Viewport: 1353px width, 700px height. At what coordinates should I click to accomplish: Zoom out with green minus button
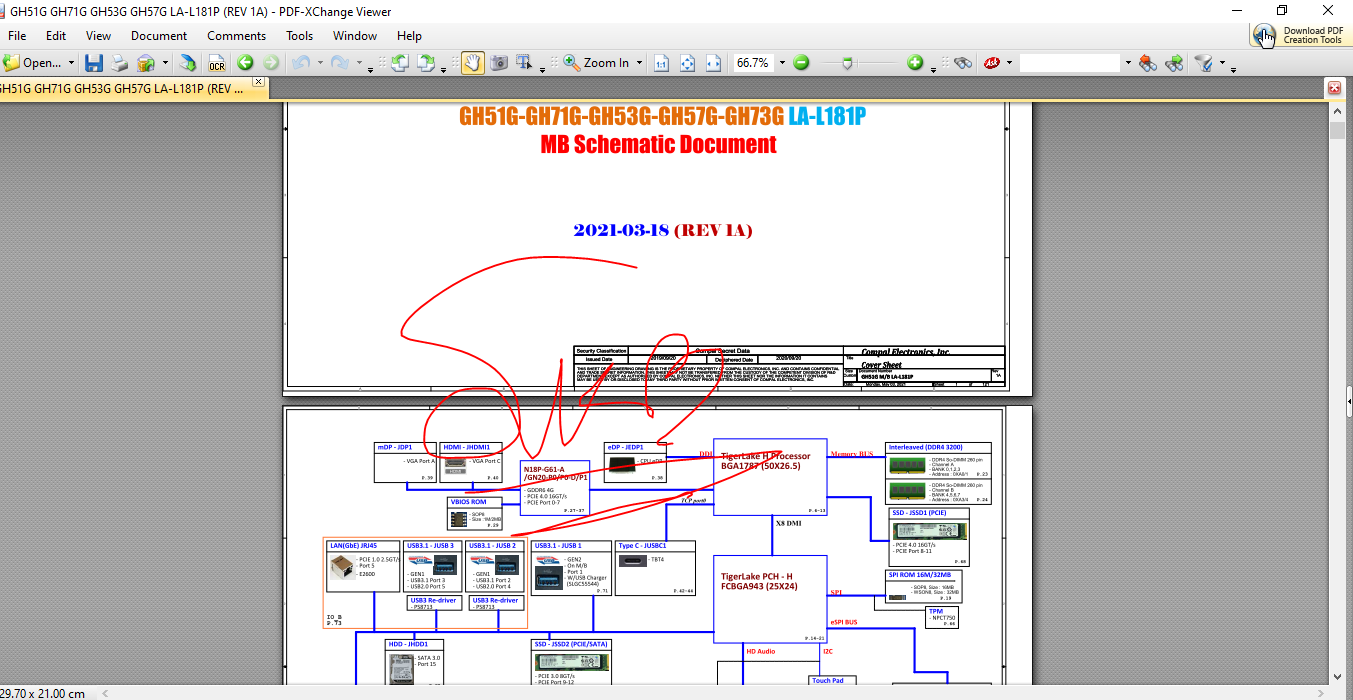pyautogui.click(x=801, y=63)
